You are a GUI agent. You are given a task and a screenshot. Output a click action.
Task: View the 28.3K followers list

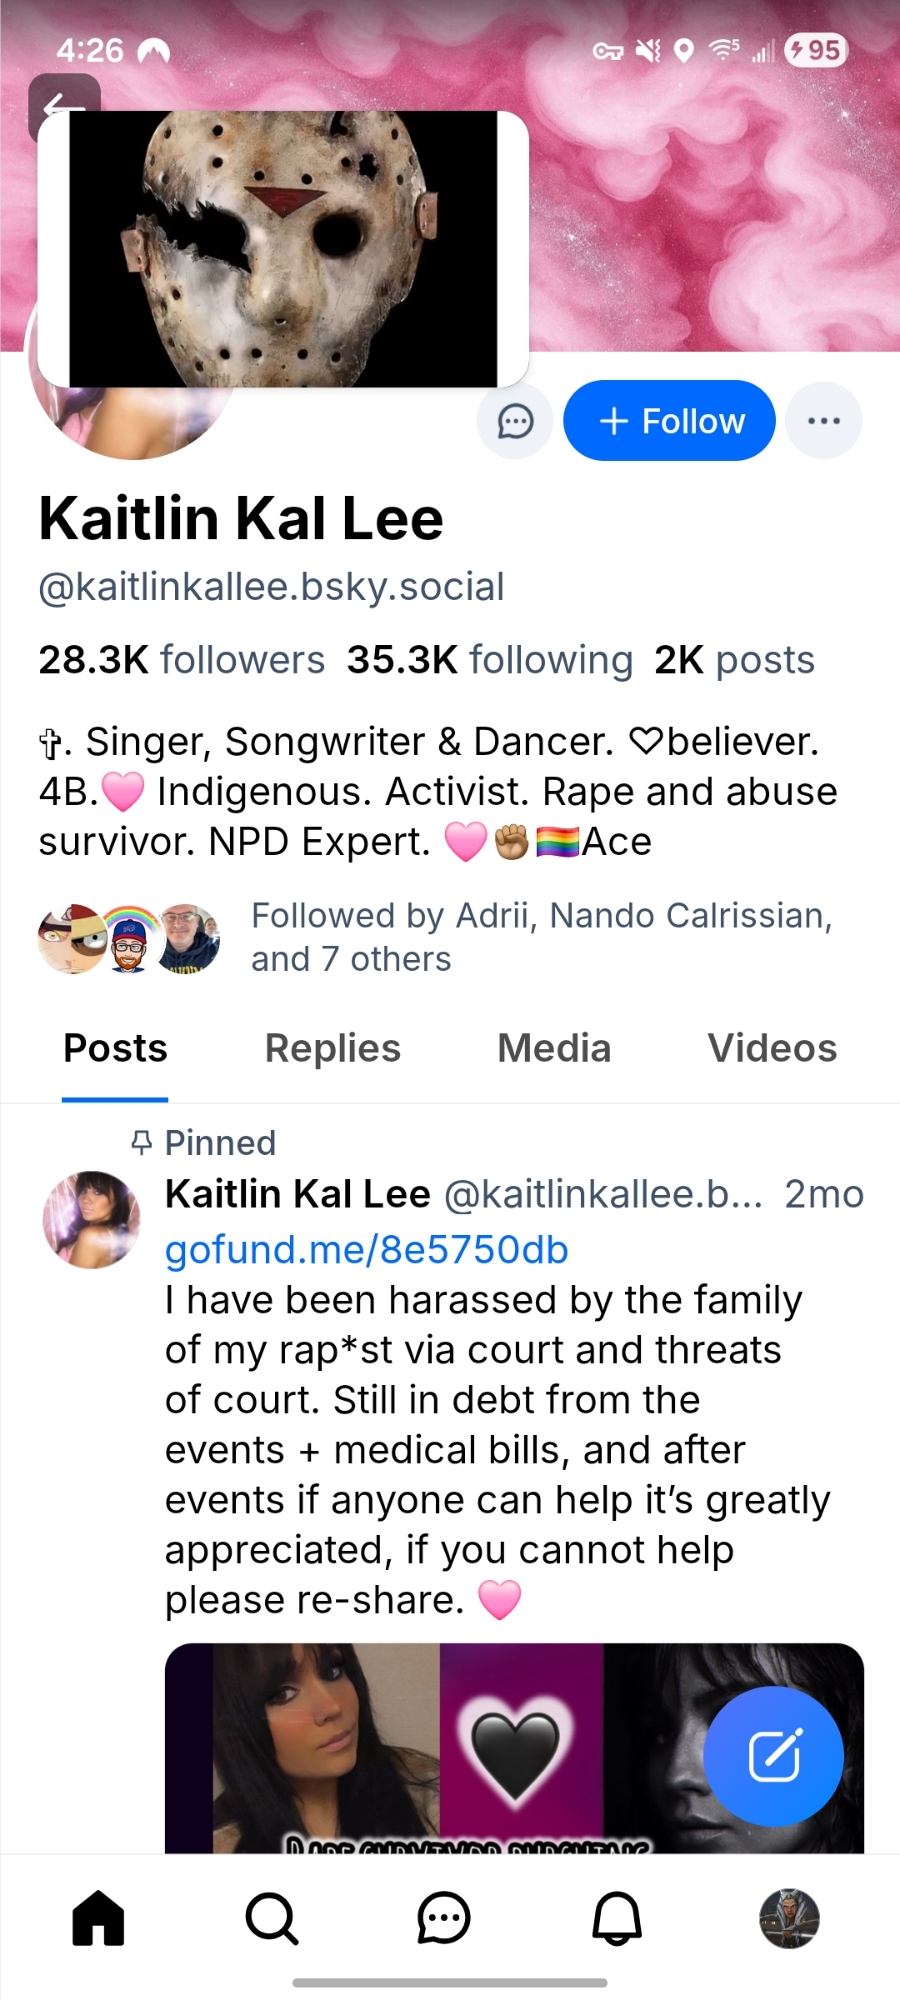click(x=181, y=660)
